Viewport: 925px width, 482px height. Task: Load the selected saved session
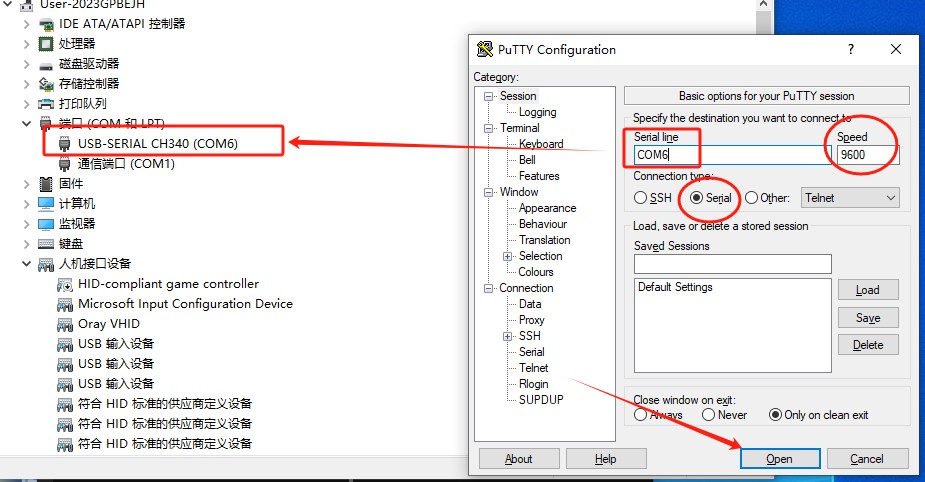(868, 290)
